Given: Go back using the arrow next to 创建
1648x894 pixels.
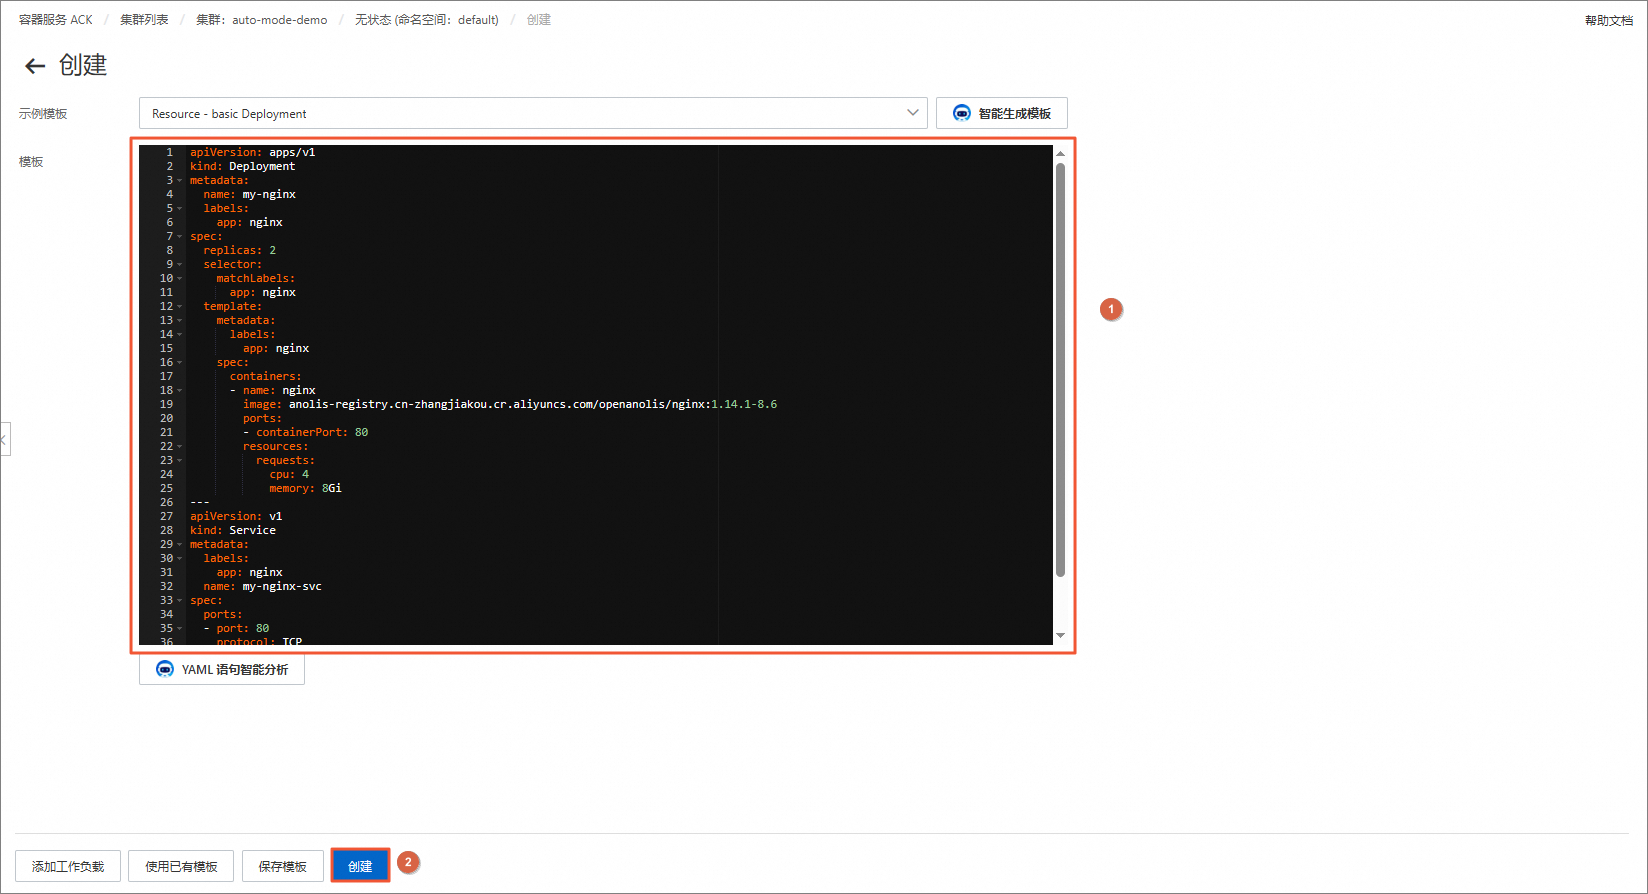Looking at the screenshot, I should point(35,66).
